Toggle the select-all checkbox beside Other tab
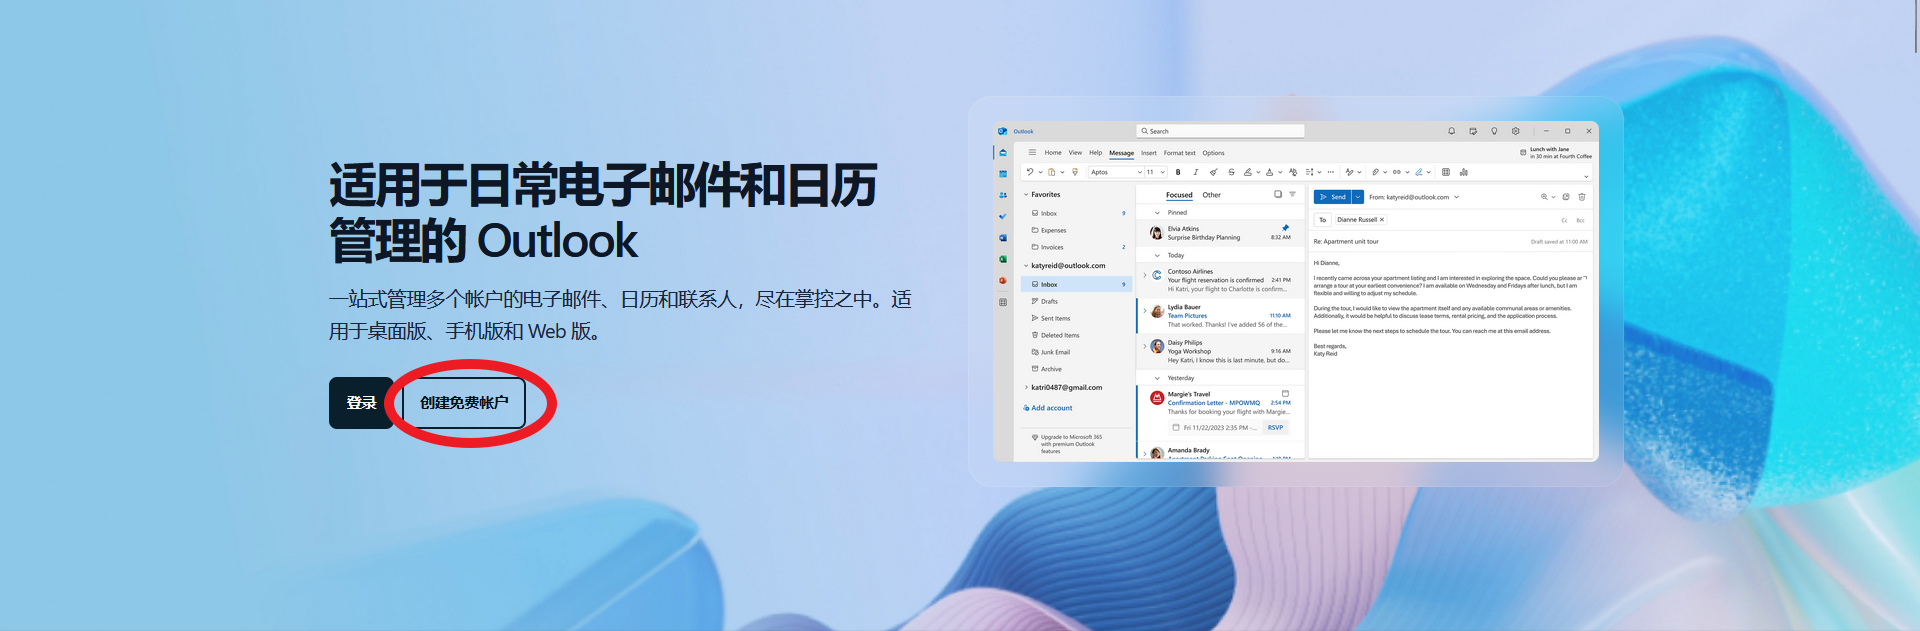1920x631 pixels. [1277, 194]
